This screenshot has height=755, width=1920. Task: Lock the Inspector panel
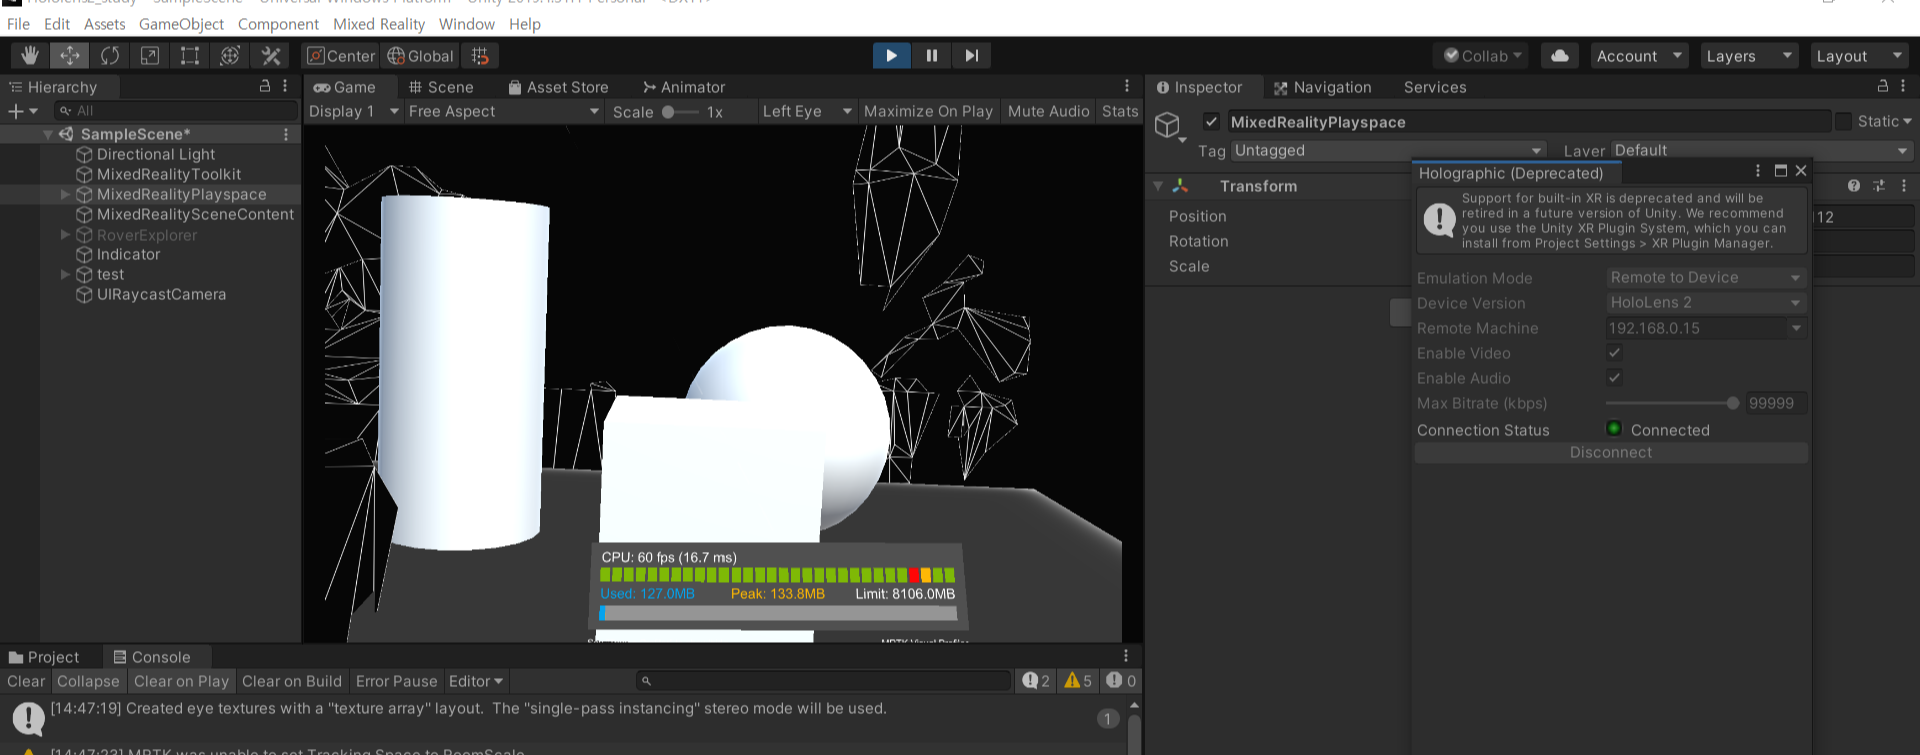1883,87
